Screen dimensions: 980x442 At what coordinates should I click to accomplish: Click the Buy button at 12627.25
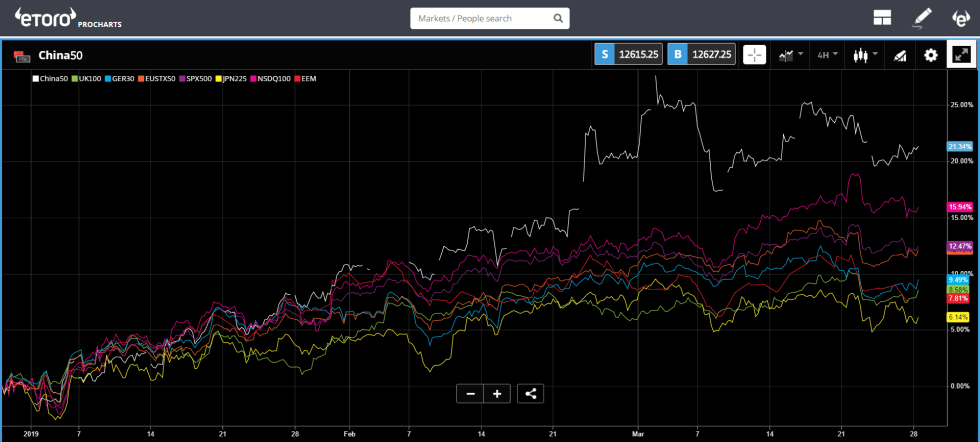(x=702, y=55)
